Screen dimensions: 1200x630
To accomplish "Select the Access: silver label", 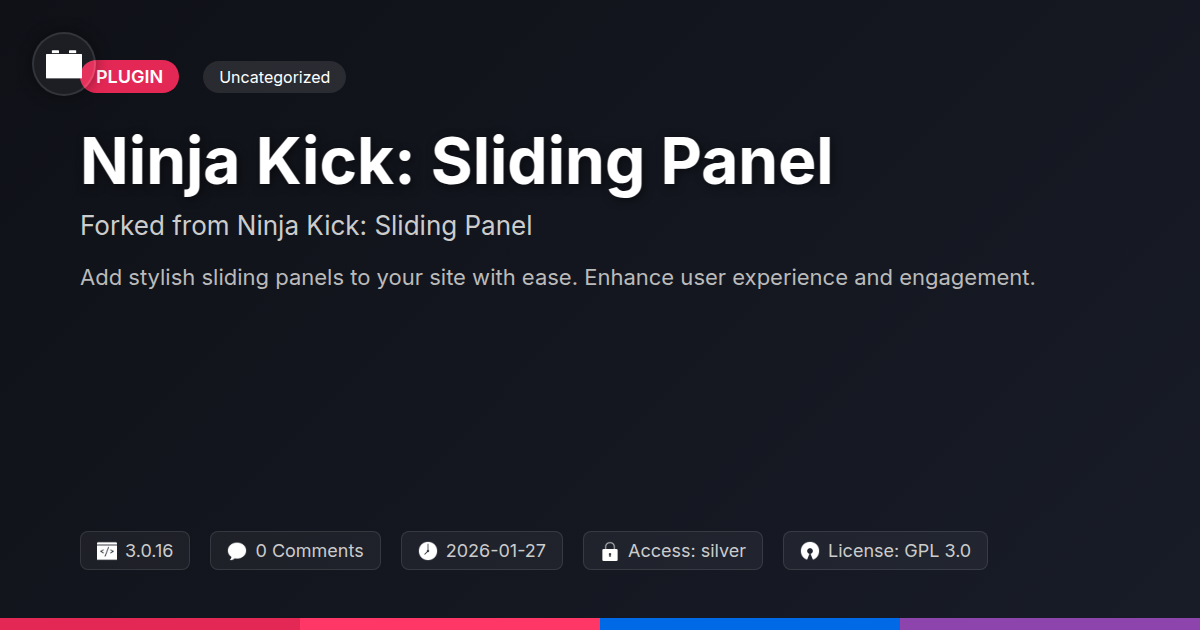I will 687,551.
